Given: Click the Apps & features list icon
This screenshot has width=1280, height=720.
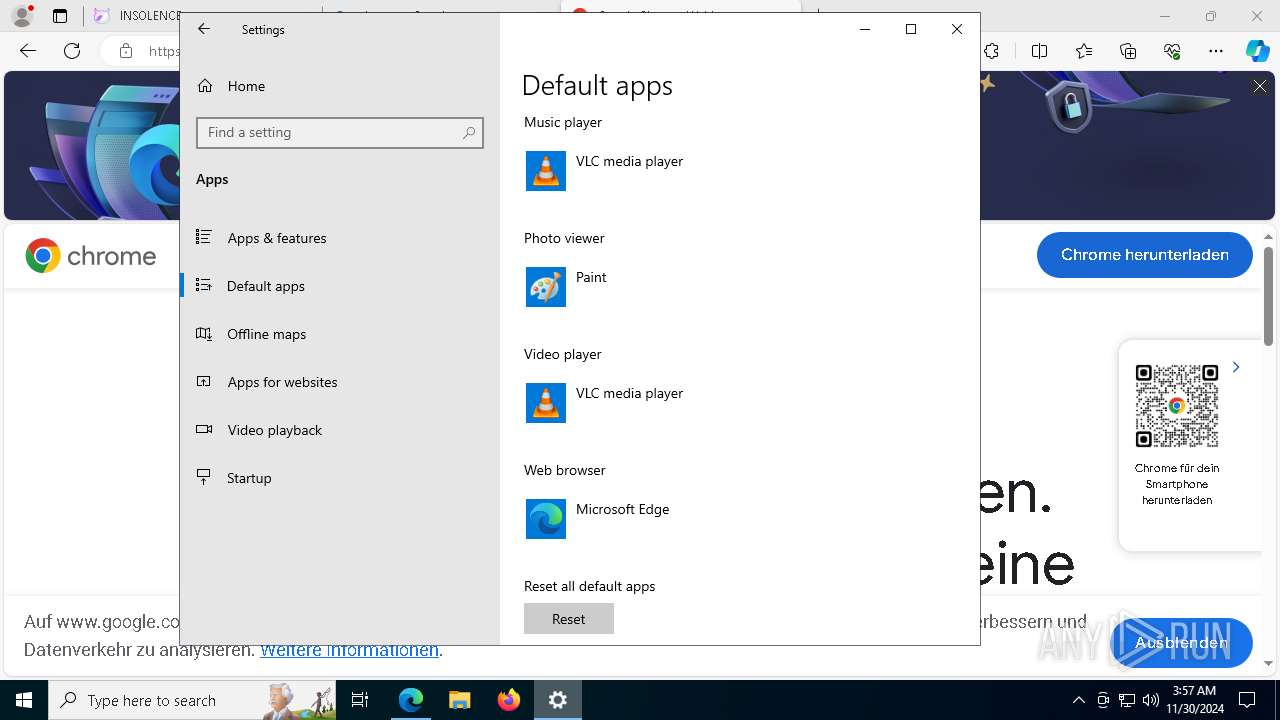Looking at the screenshot, I should (204, 237).
